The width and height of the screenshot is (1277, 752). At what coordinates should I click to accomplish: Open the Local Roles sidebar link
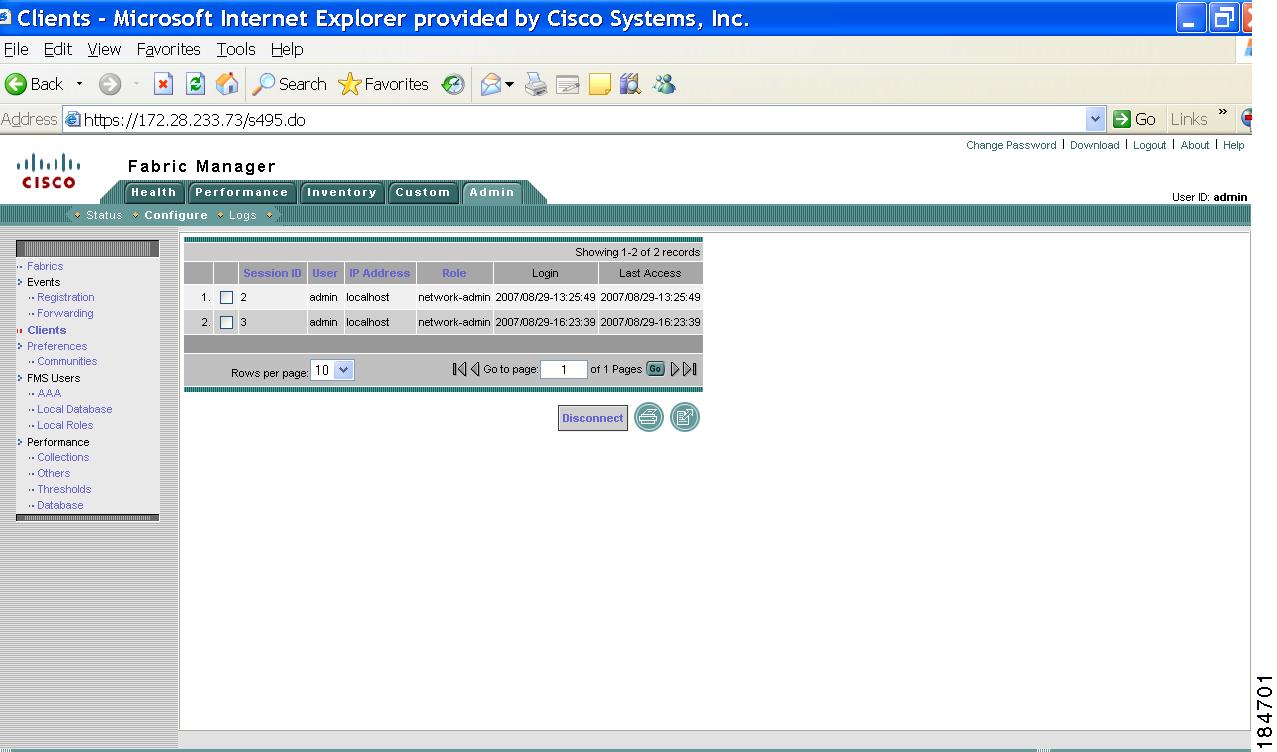tap(65, 425)
